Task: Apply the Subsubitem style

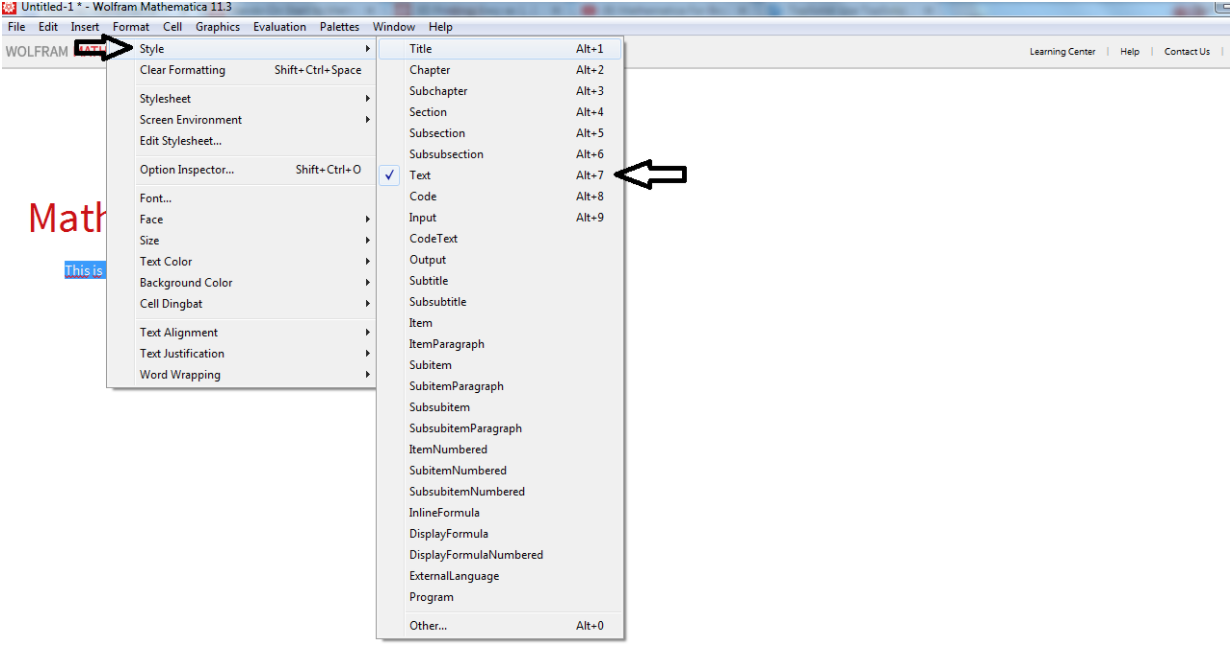Action: 500,408
